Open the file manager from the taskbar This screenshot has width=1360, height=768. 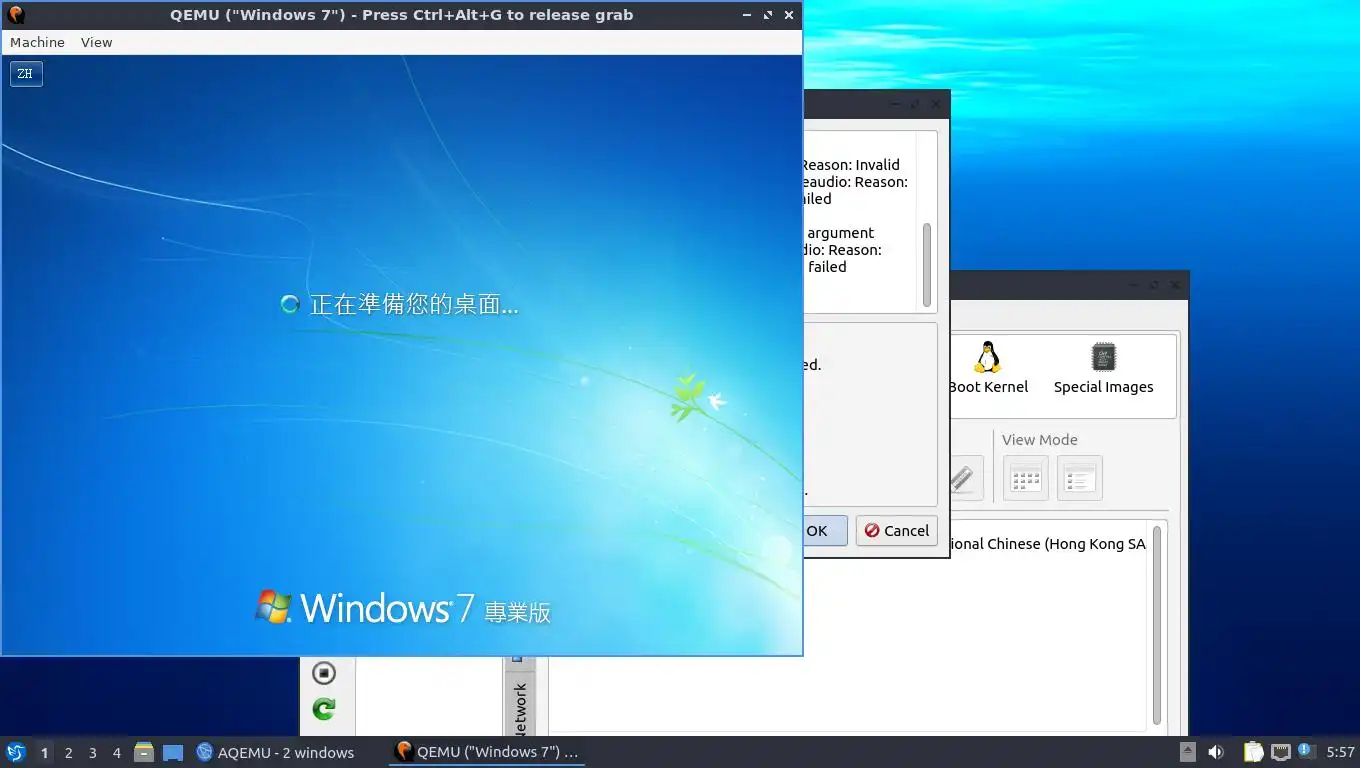144,752
